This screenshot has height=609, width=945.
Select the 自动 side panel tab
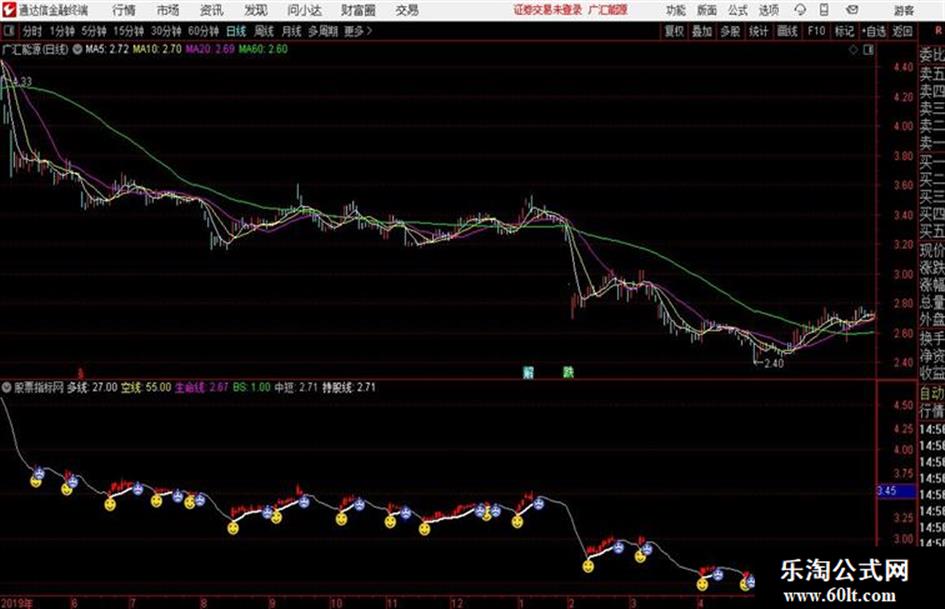coord(932,394)
